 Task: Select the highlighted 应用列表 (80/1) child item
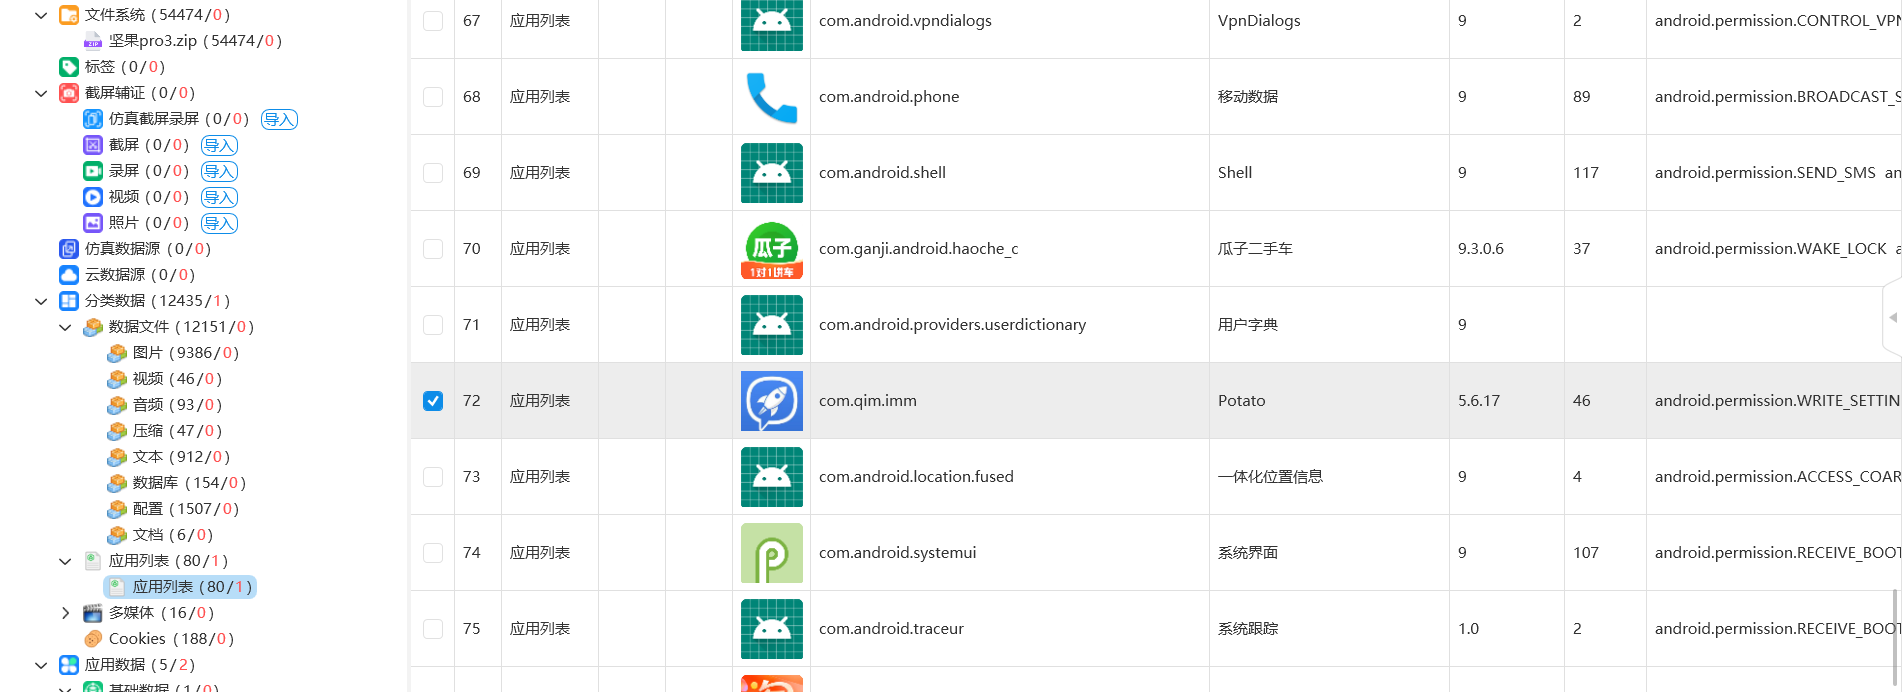click(180, 587)
